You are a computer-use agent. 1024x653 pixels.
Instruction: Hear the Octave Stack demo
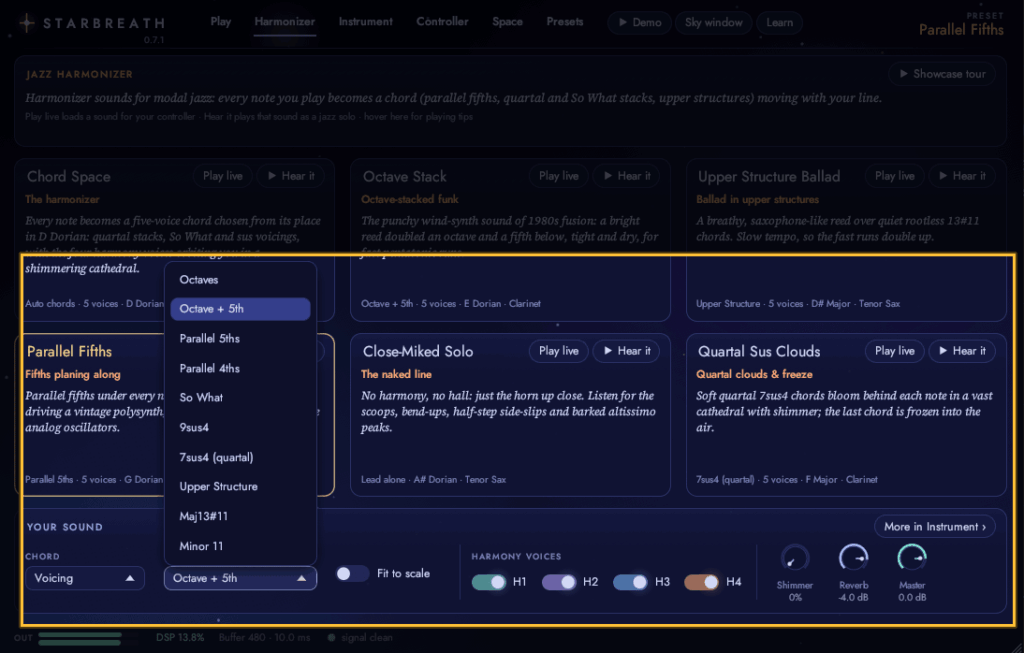tap(626, 176)
